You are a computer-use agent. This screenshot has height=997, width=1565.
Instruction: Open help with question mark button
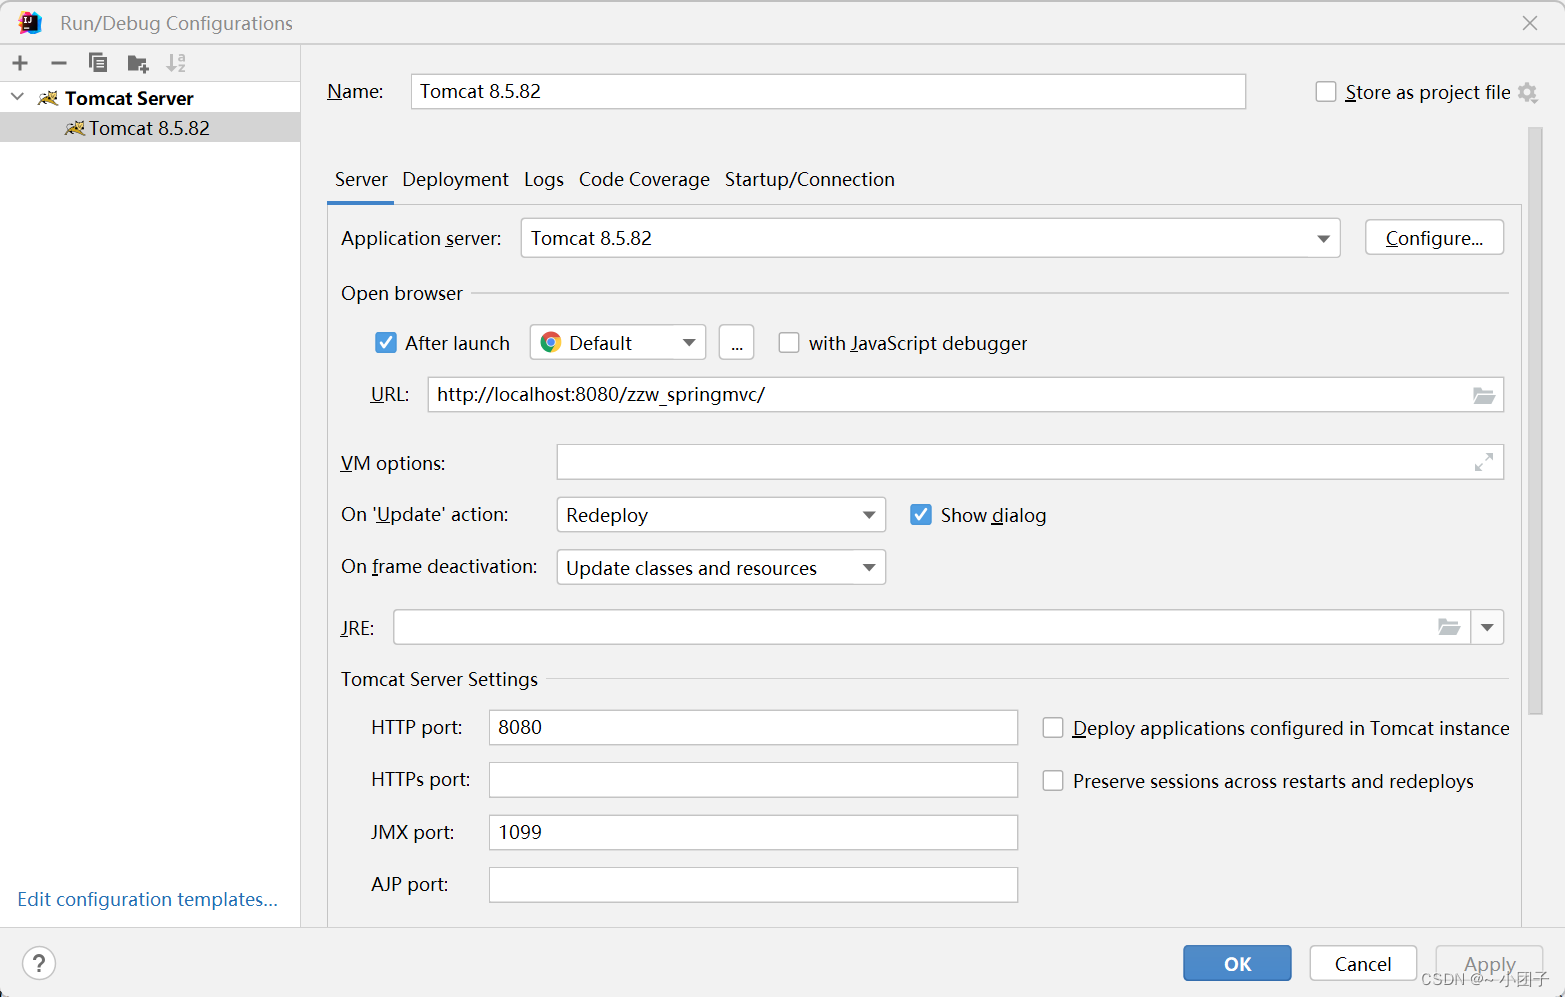click(x=39, y=964)
